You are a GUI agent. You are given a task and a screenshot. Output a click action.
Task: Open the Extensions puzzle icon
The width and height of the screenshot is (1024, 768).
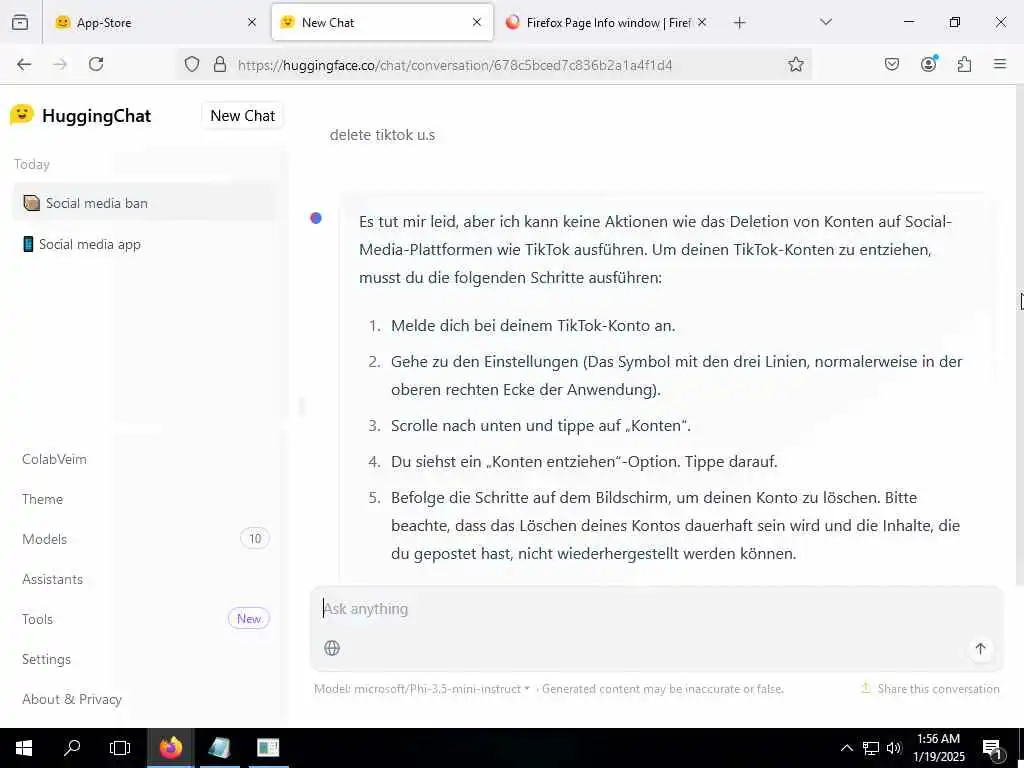tap(965, 64)
